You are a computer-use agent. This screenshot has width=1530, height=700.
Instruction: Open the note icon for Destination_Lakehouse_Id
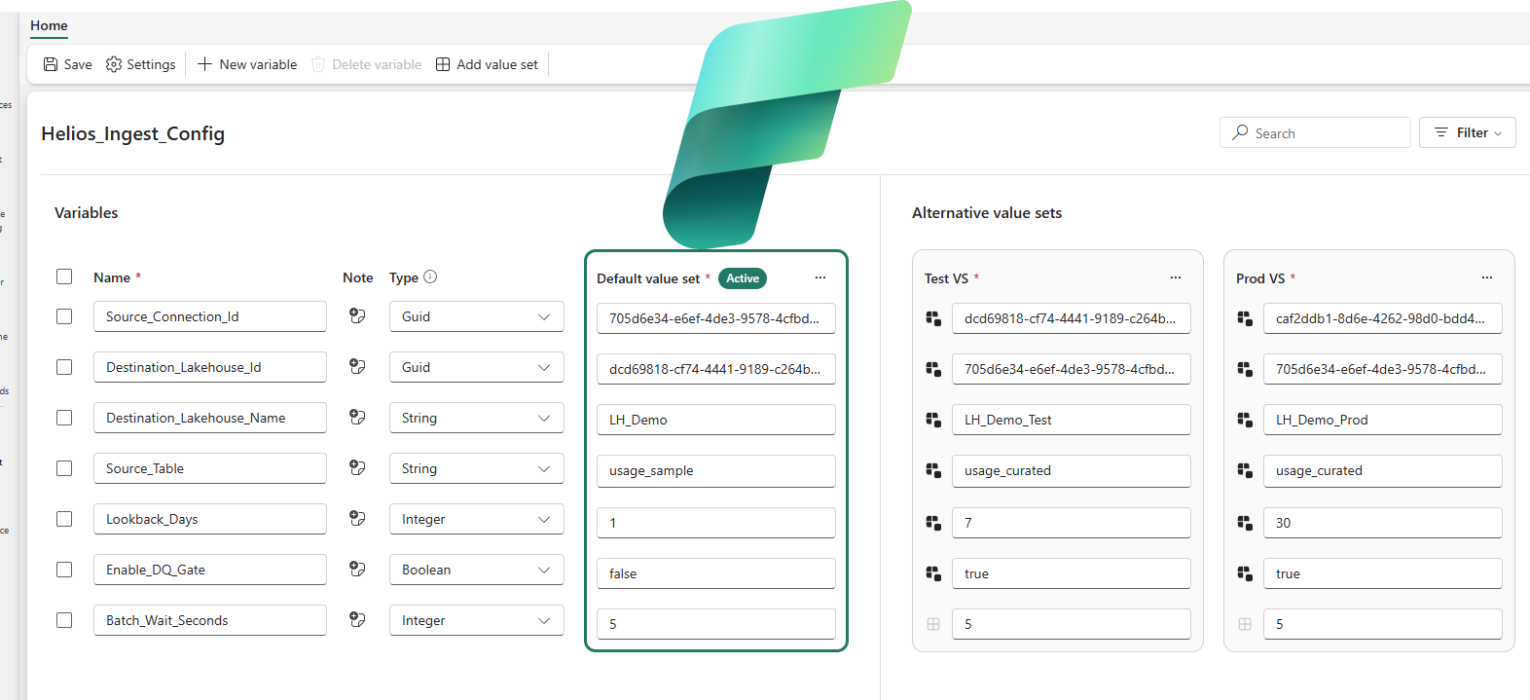[357, 367]
